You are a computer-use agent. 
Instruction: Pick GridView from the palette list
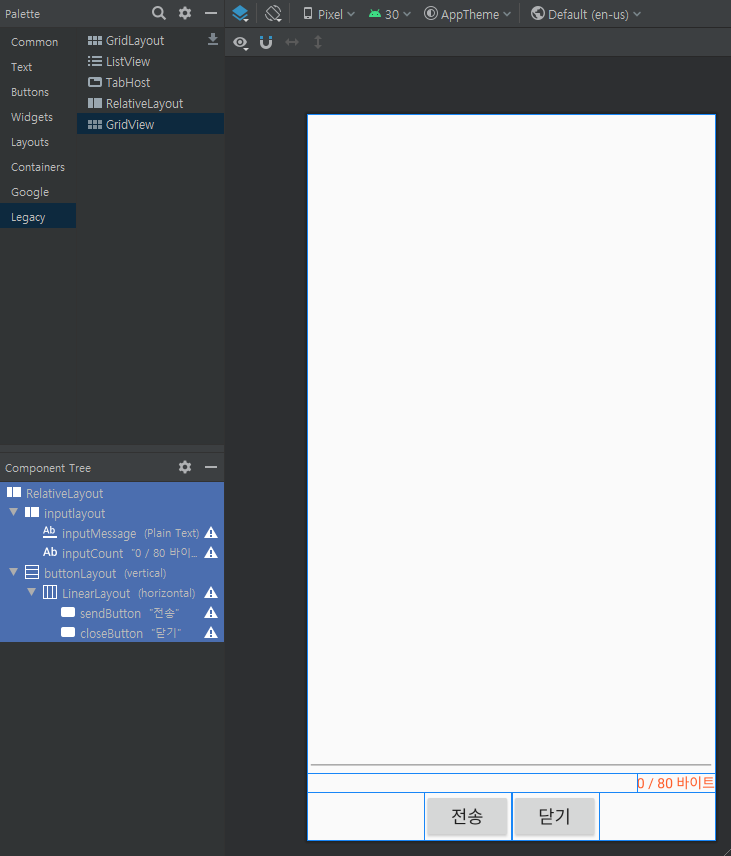tap(150, 124)
